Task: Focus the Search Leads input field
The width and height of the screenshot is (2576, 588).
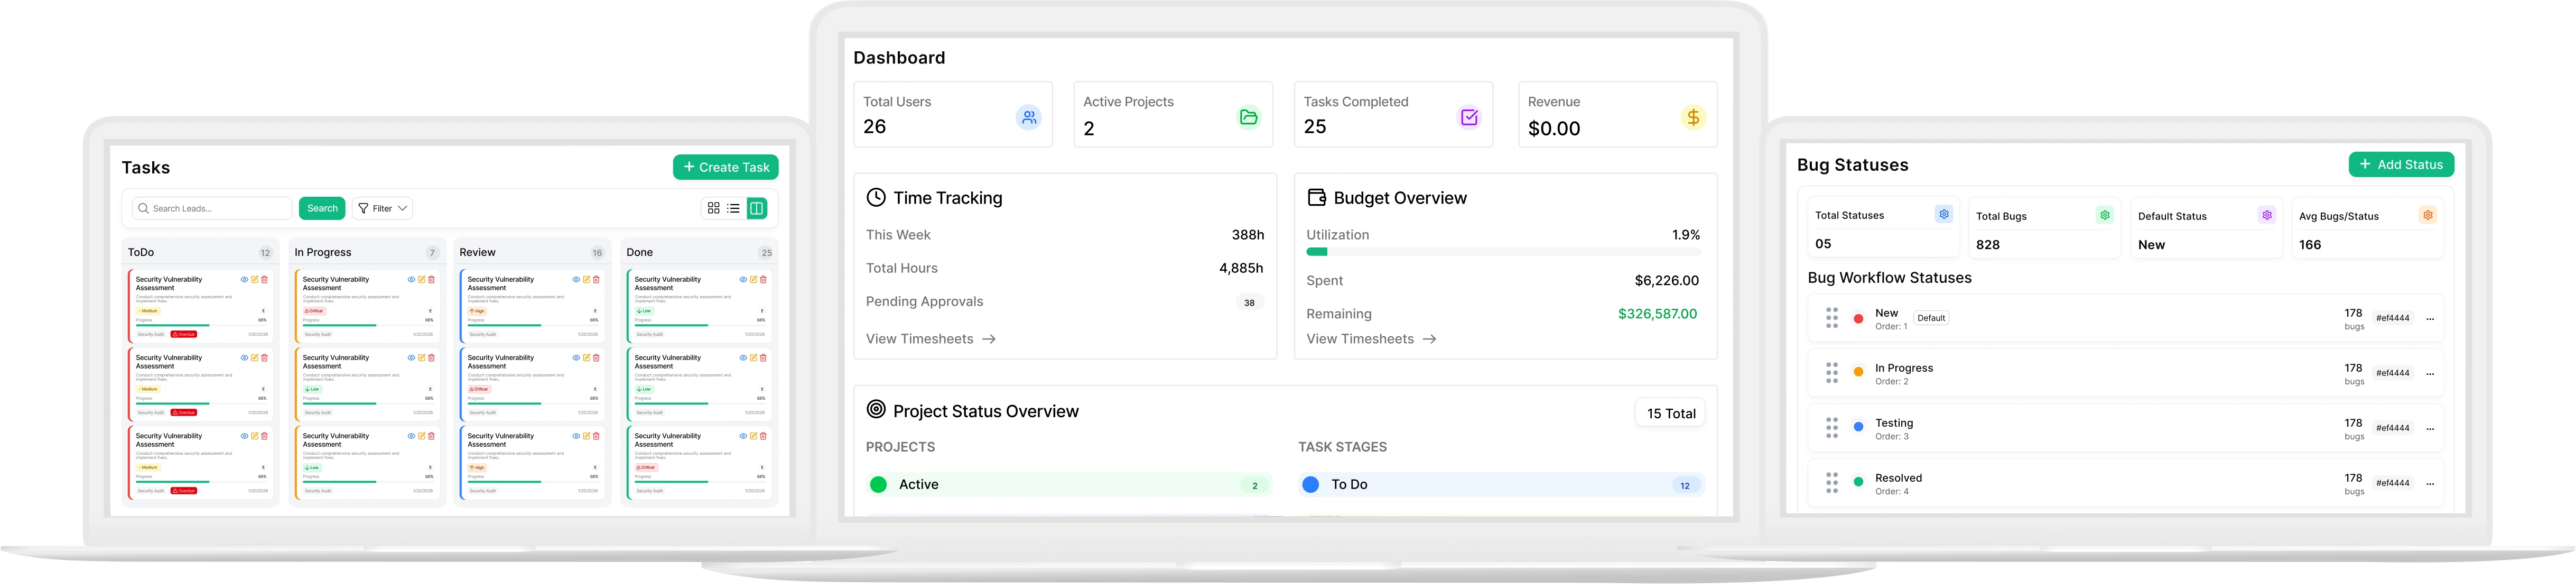Action: pos(212,208)
